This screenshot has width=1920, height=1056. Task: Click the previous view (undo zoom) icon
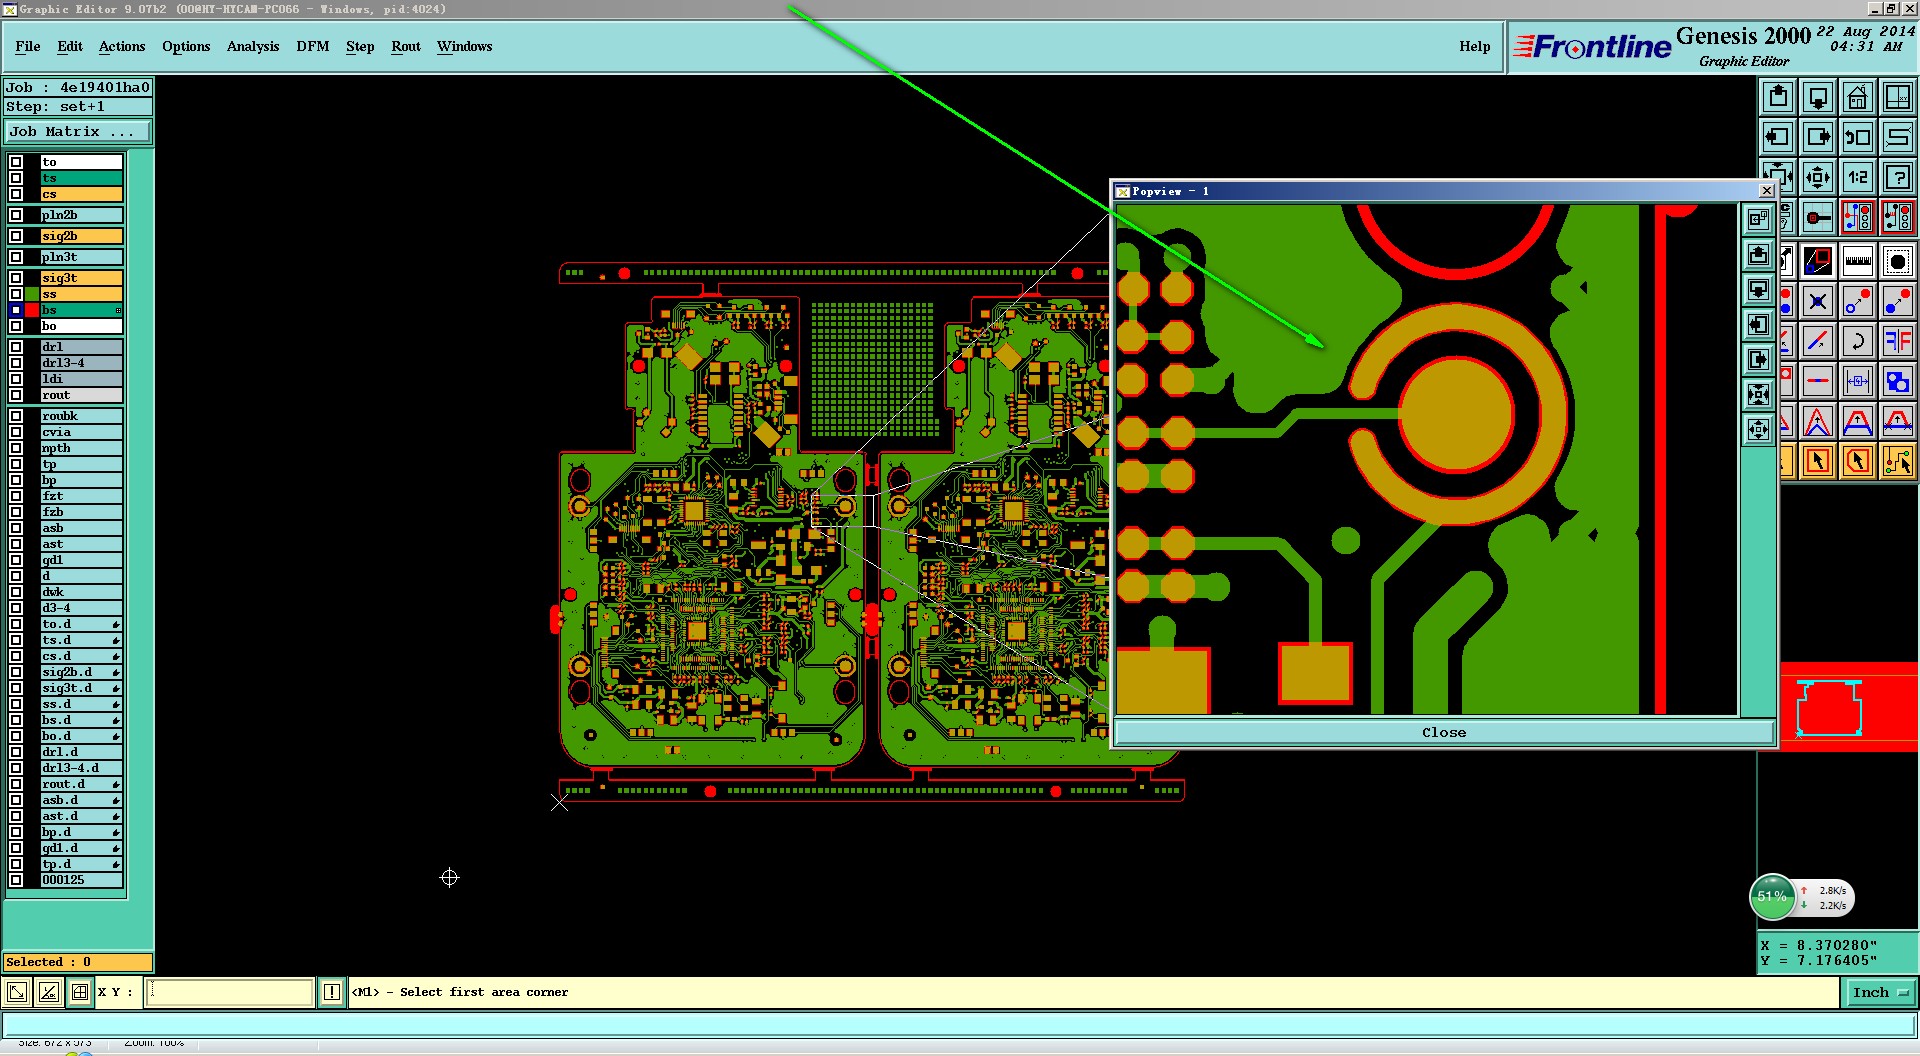point(1858,137)
